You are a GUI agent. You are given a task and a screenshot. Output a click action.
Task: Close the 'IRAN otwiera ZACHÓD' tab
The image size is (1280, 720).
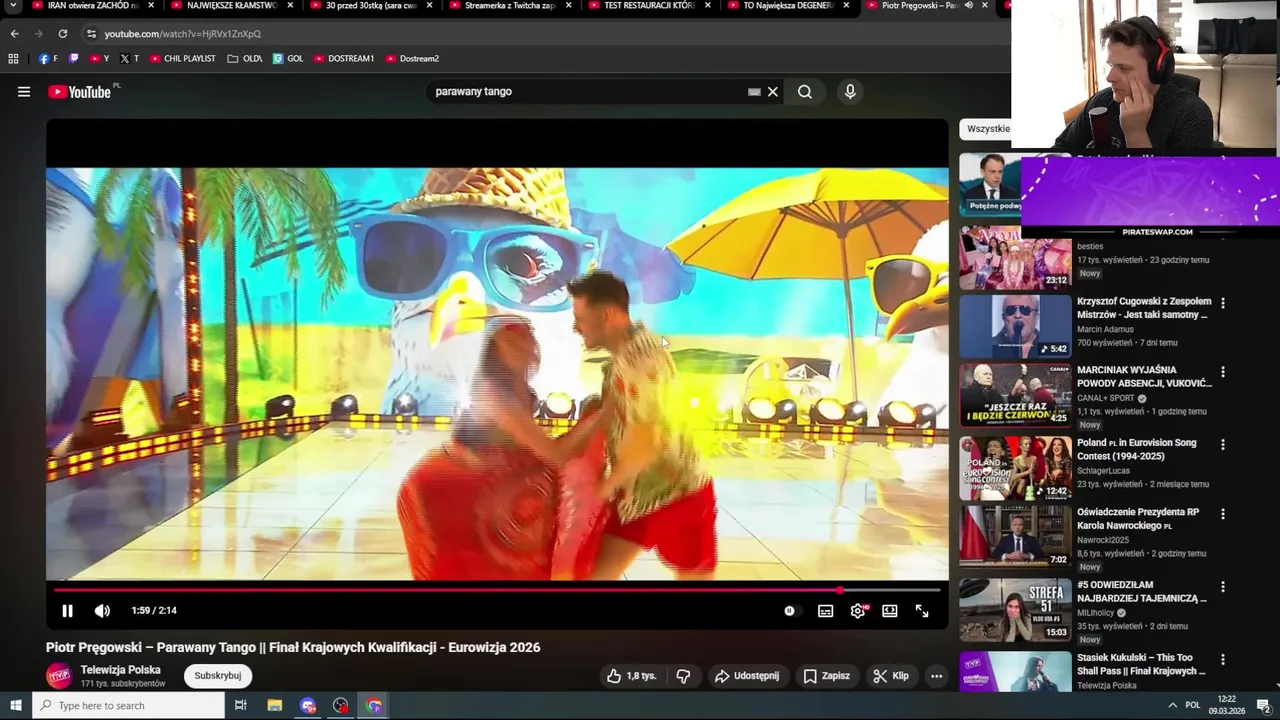click(x=151, y=6)
